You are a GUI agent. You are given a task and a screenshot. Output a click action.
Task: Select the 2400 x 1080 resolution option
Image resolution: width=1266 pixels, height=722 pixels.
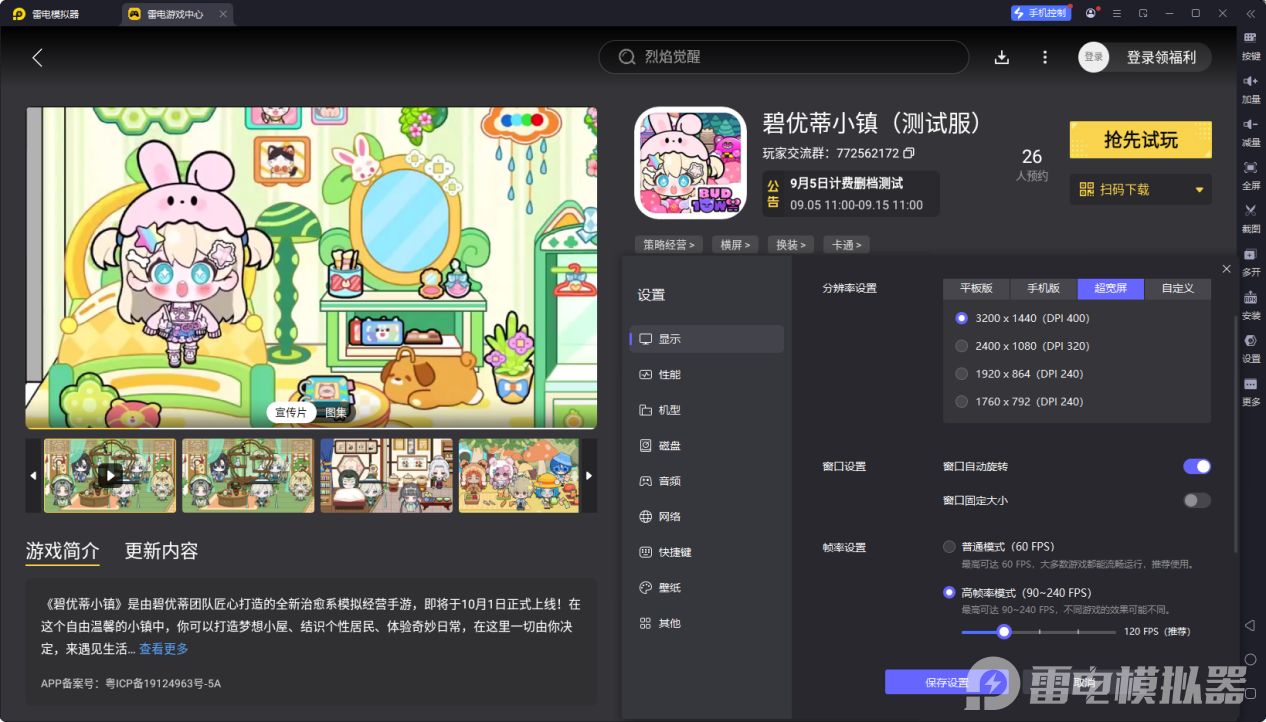tap(960, 345)
